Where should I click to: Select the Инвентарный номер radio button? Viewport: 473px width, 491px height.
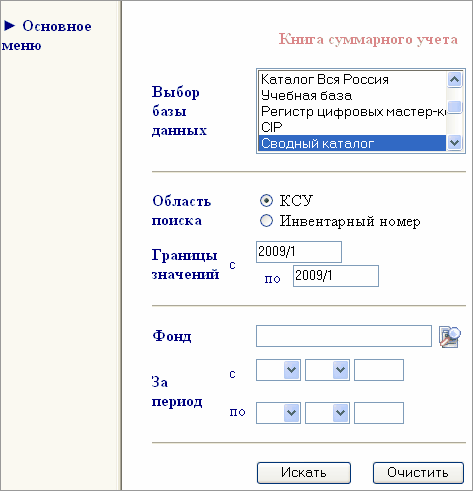pyautogui.click(x=266, y=221)
